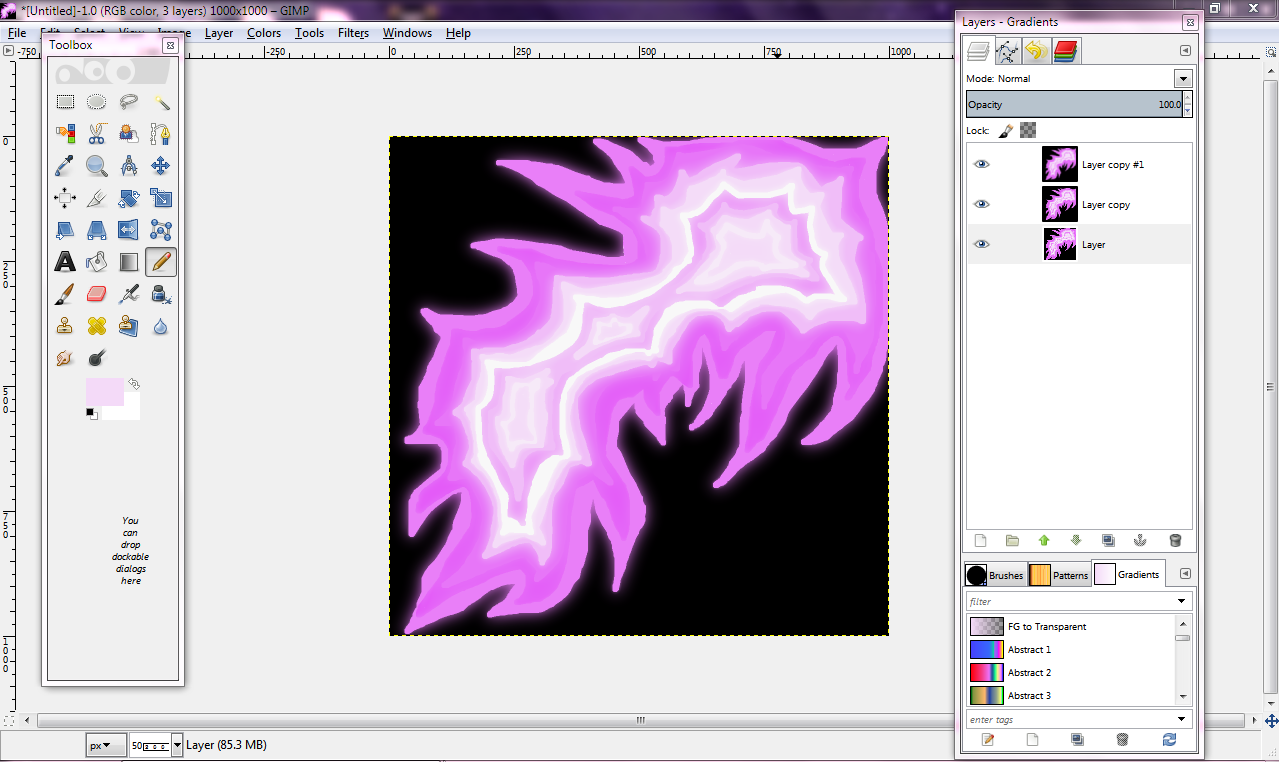The height and width of the screenshot is (762, 1279).
Task: Activate the Airbrush tool
Action: [129, 294]
